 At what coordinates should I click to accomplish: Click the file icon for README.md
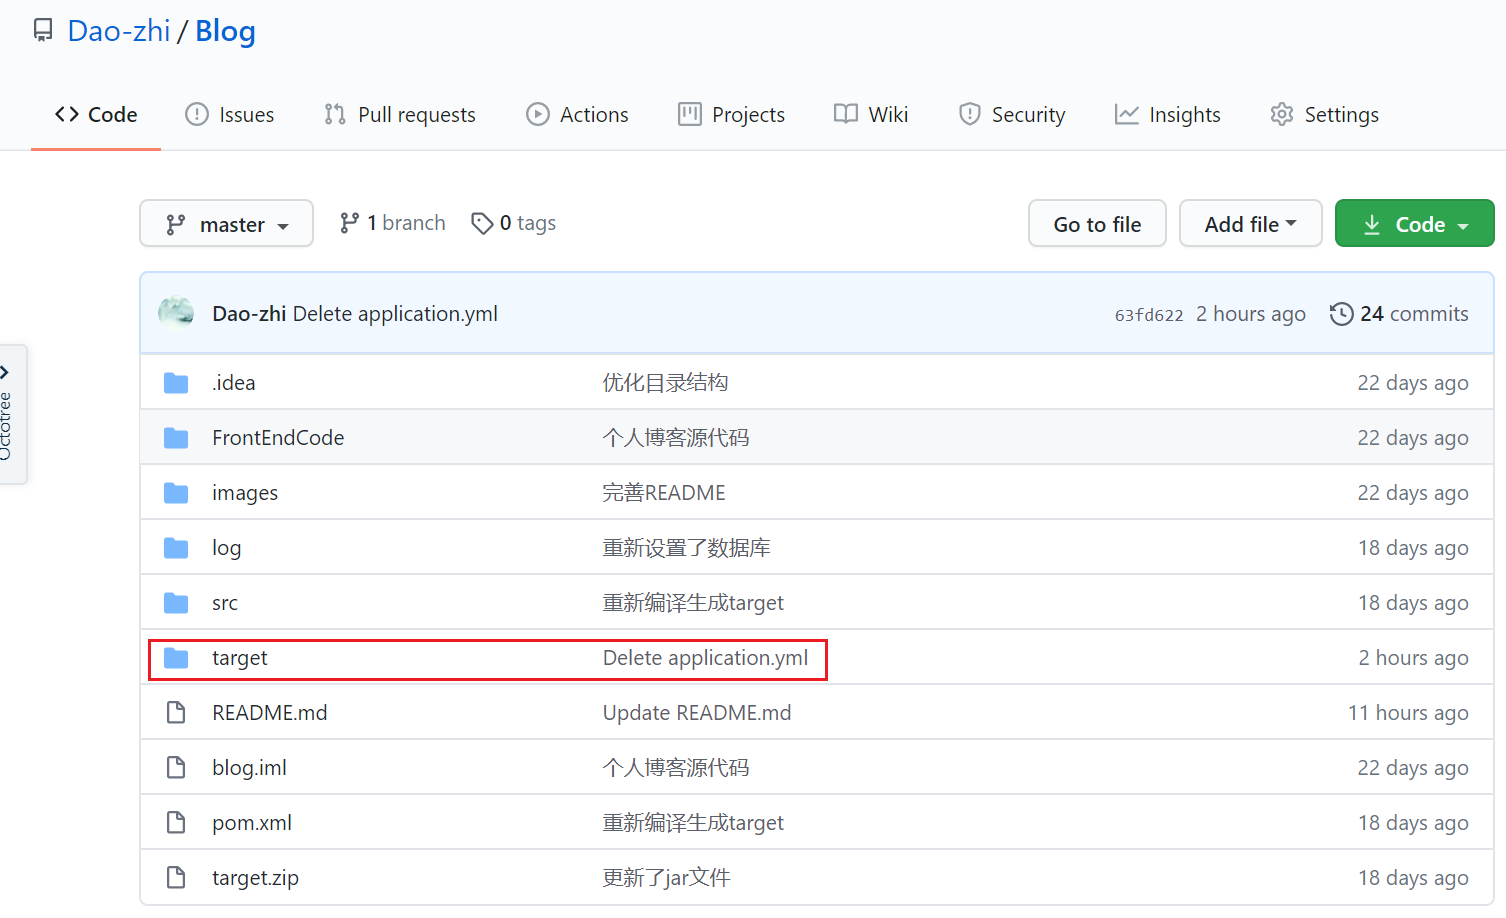click(176, 713)
